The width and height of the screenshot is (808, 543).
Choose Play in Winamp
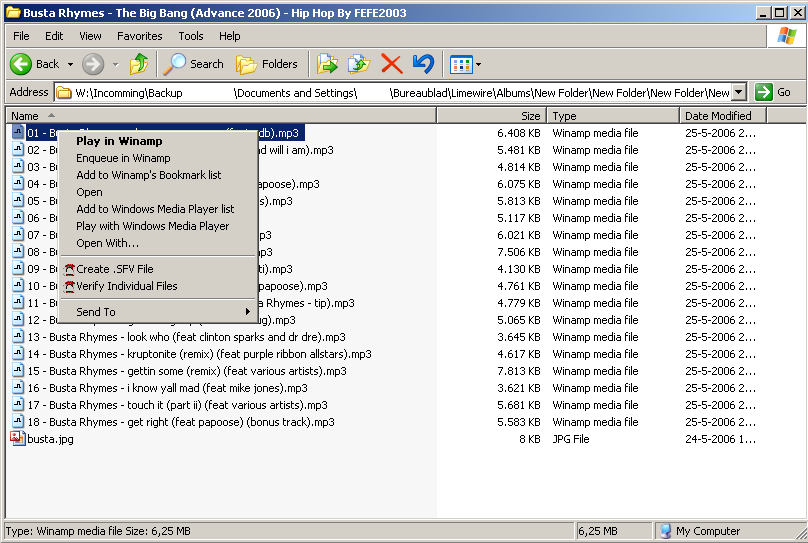coord(158,141)
